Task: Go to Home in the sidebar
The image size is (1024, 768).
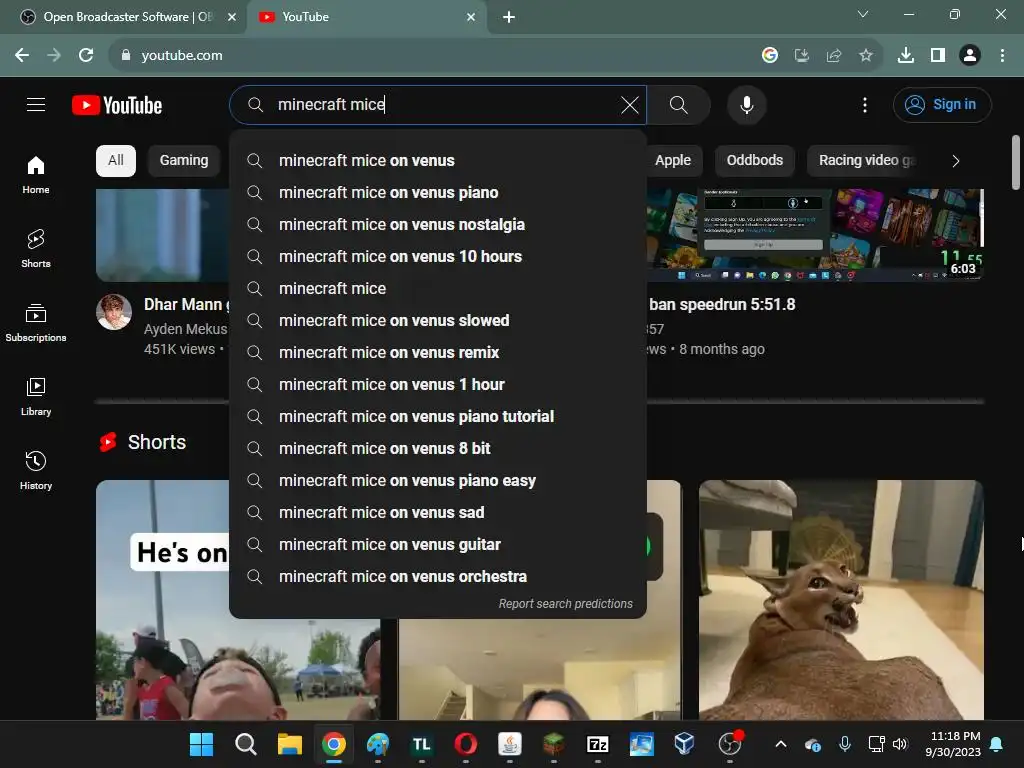Action: click(x=36, y=174)
